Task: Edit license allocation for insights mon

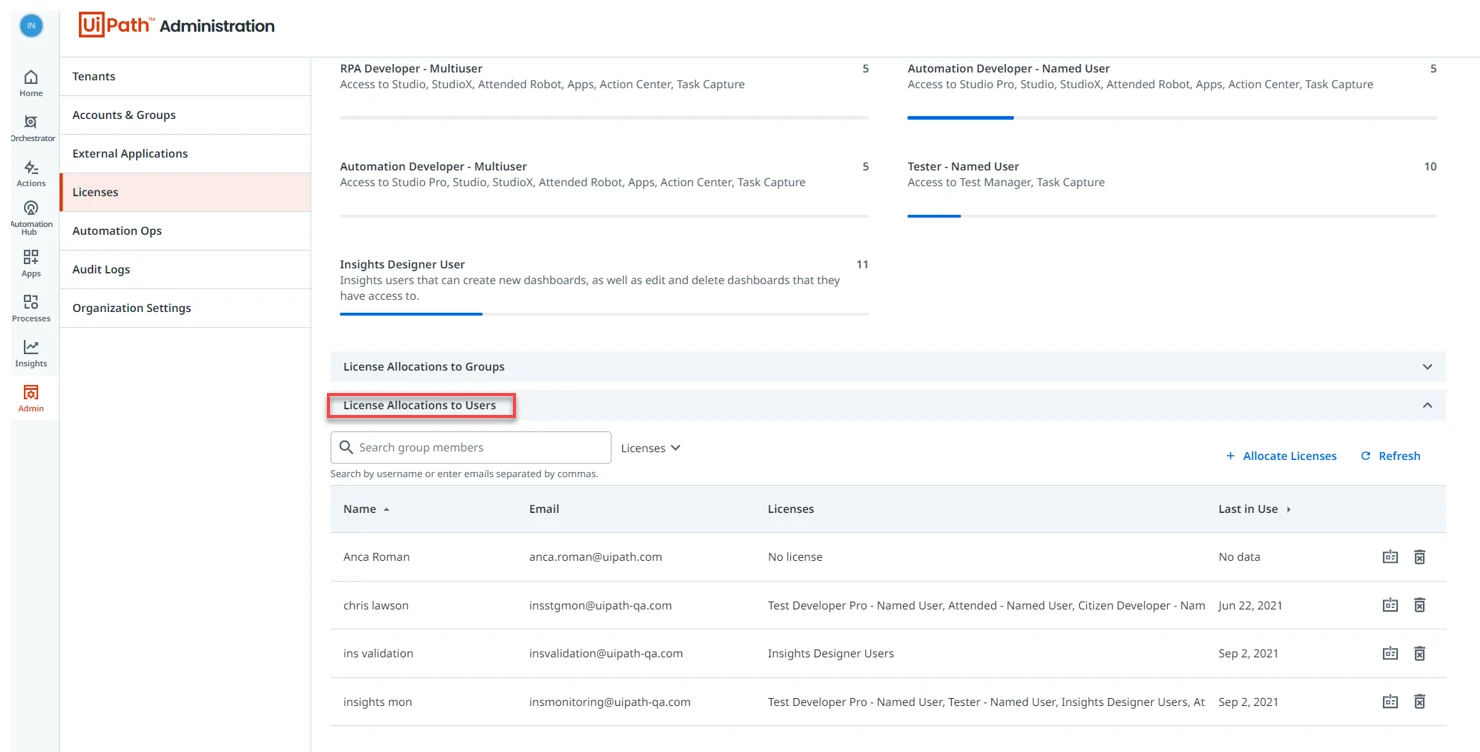Action: tap(1390, 702)
